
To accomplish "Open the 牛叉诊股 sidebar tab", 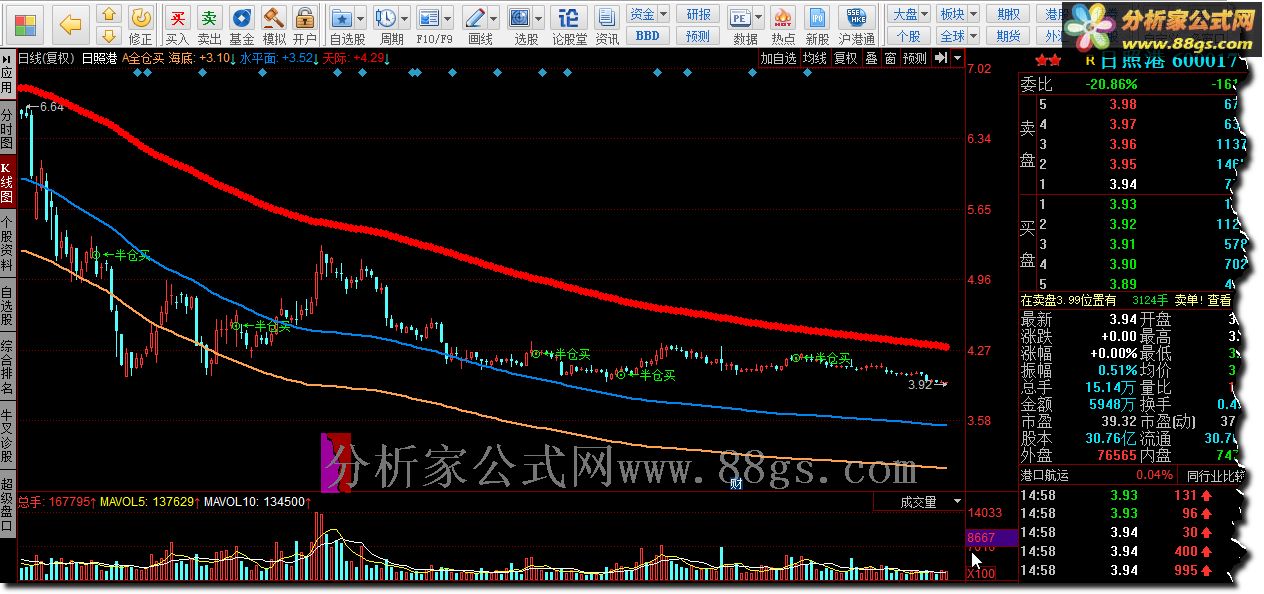I will pyautogui.click(x=7, y=436).
